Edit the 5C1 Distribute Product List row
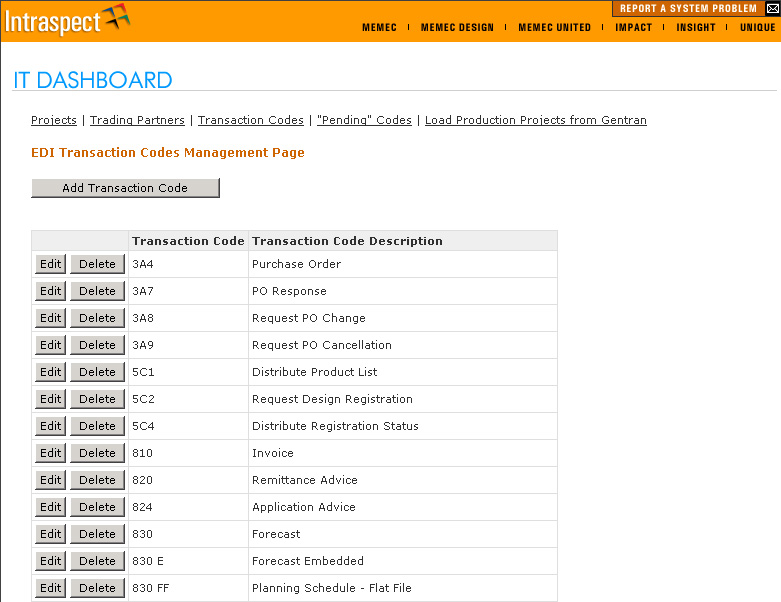This screenshot has height=602, width=781. click(50, 372)
